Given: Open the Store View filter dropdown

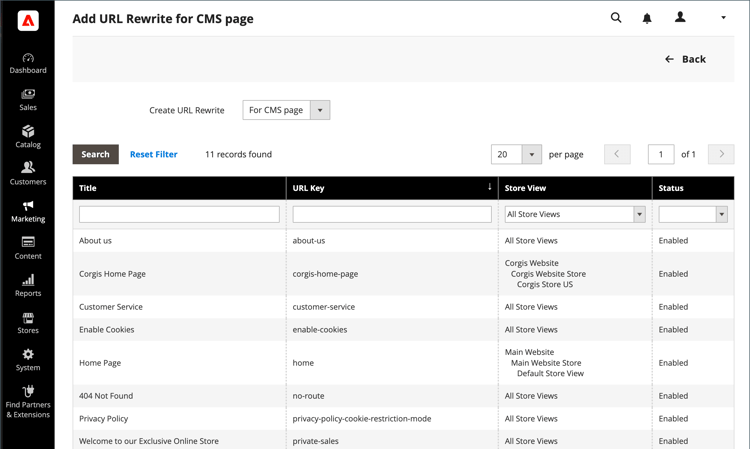Looking at the screenshot, I should tap(575, 214).
